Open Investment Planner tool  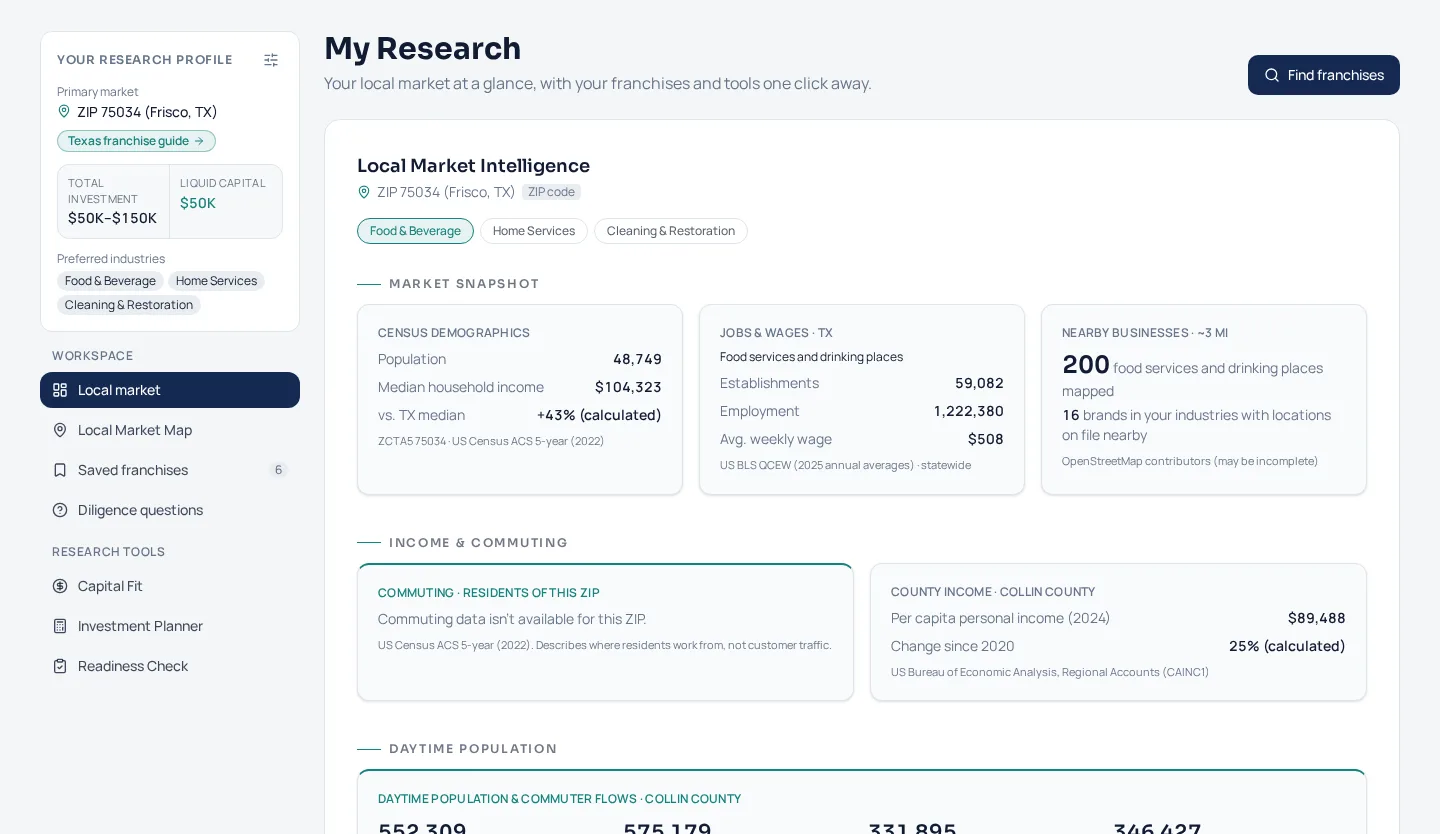(170, 626)
